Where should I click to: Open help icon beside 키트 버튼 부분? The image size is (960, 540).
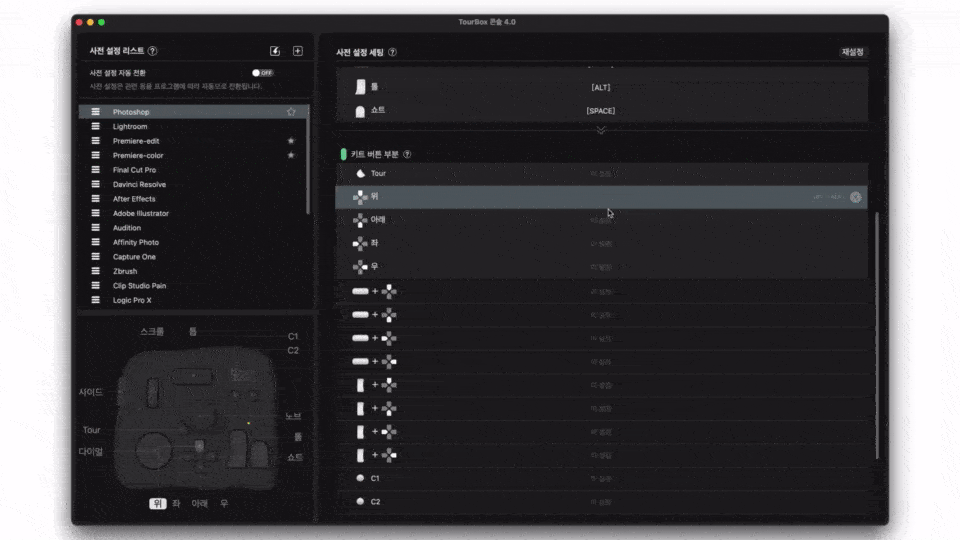click(407, 154)
